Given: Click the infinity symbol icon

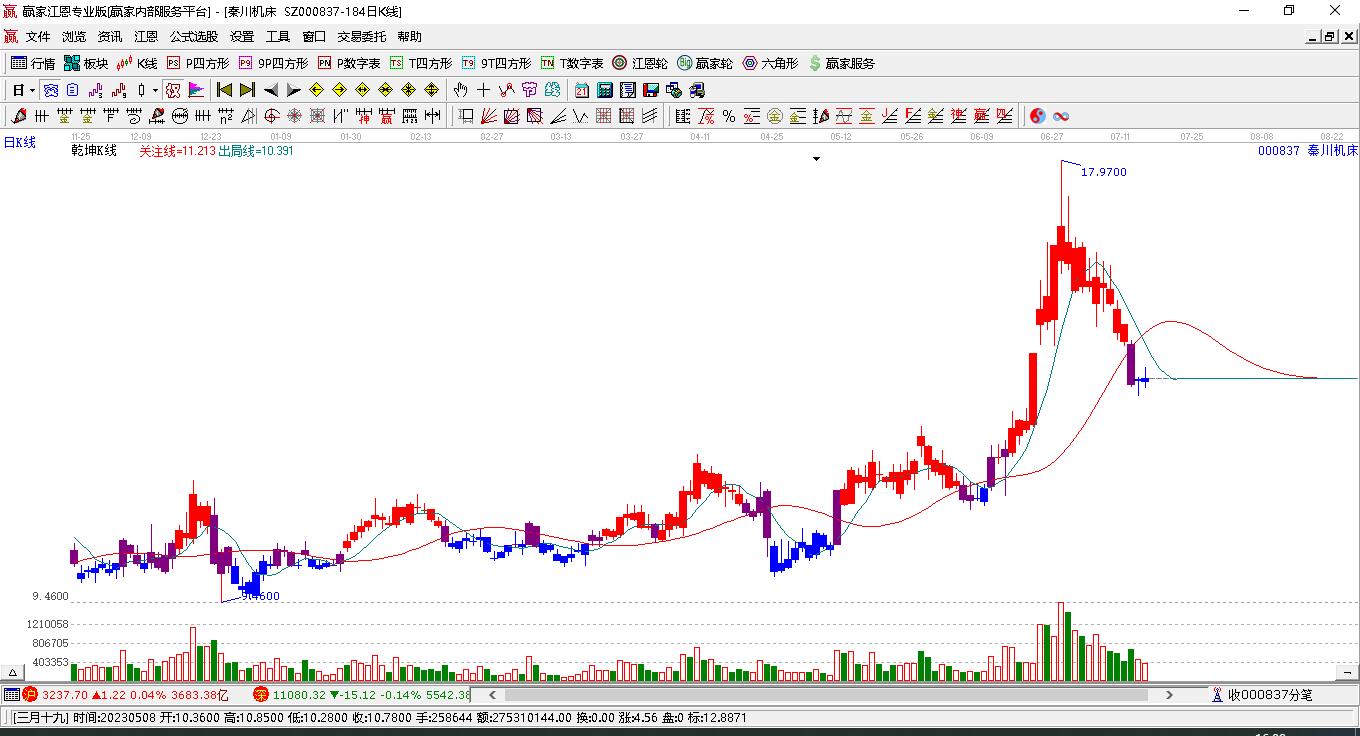Looking at the screenshot, I should (1061, 116).
